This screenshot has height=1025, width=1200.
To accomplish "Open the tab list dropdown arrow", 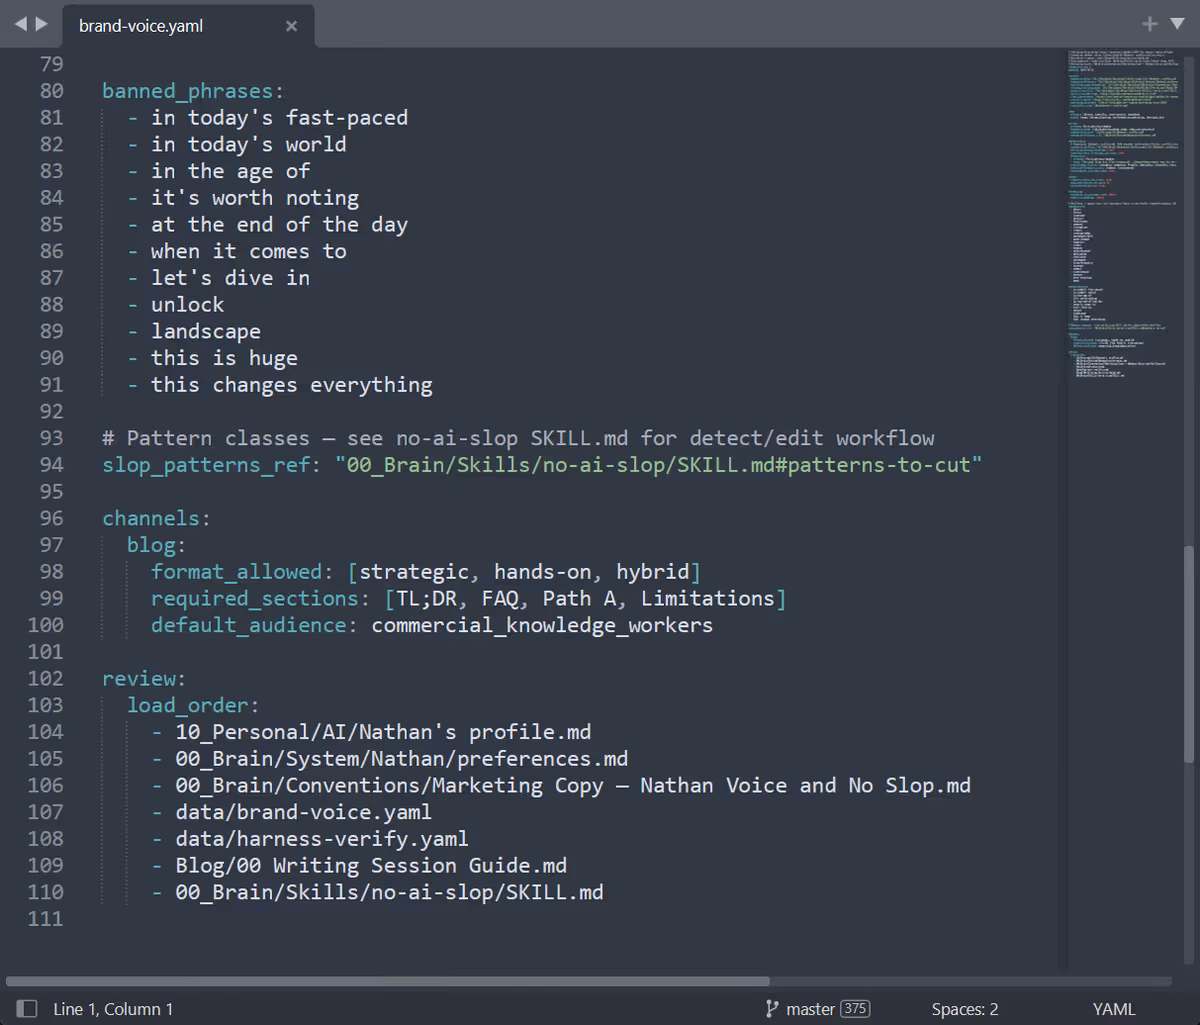I will tap(1177, 24).
